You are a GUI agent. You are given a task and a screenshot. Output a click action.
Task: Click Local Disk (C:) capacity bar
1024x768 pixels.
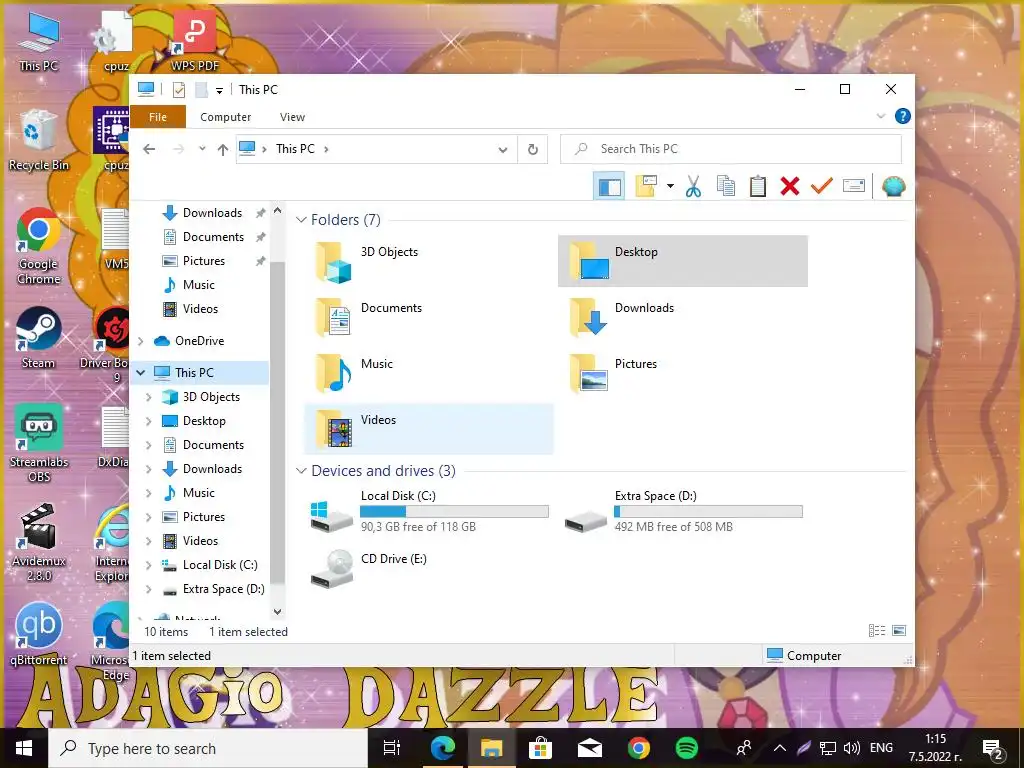[455, 512]
